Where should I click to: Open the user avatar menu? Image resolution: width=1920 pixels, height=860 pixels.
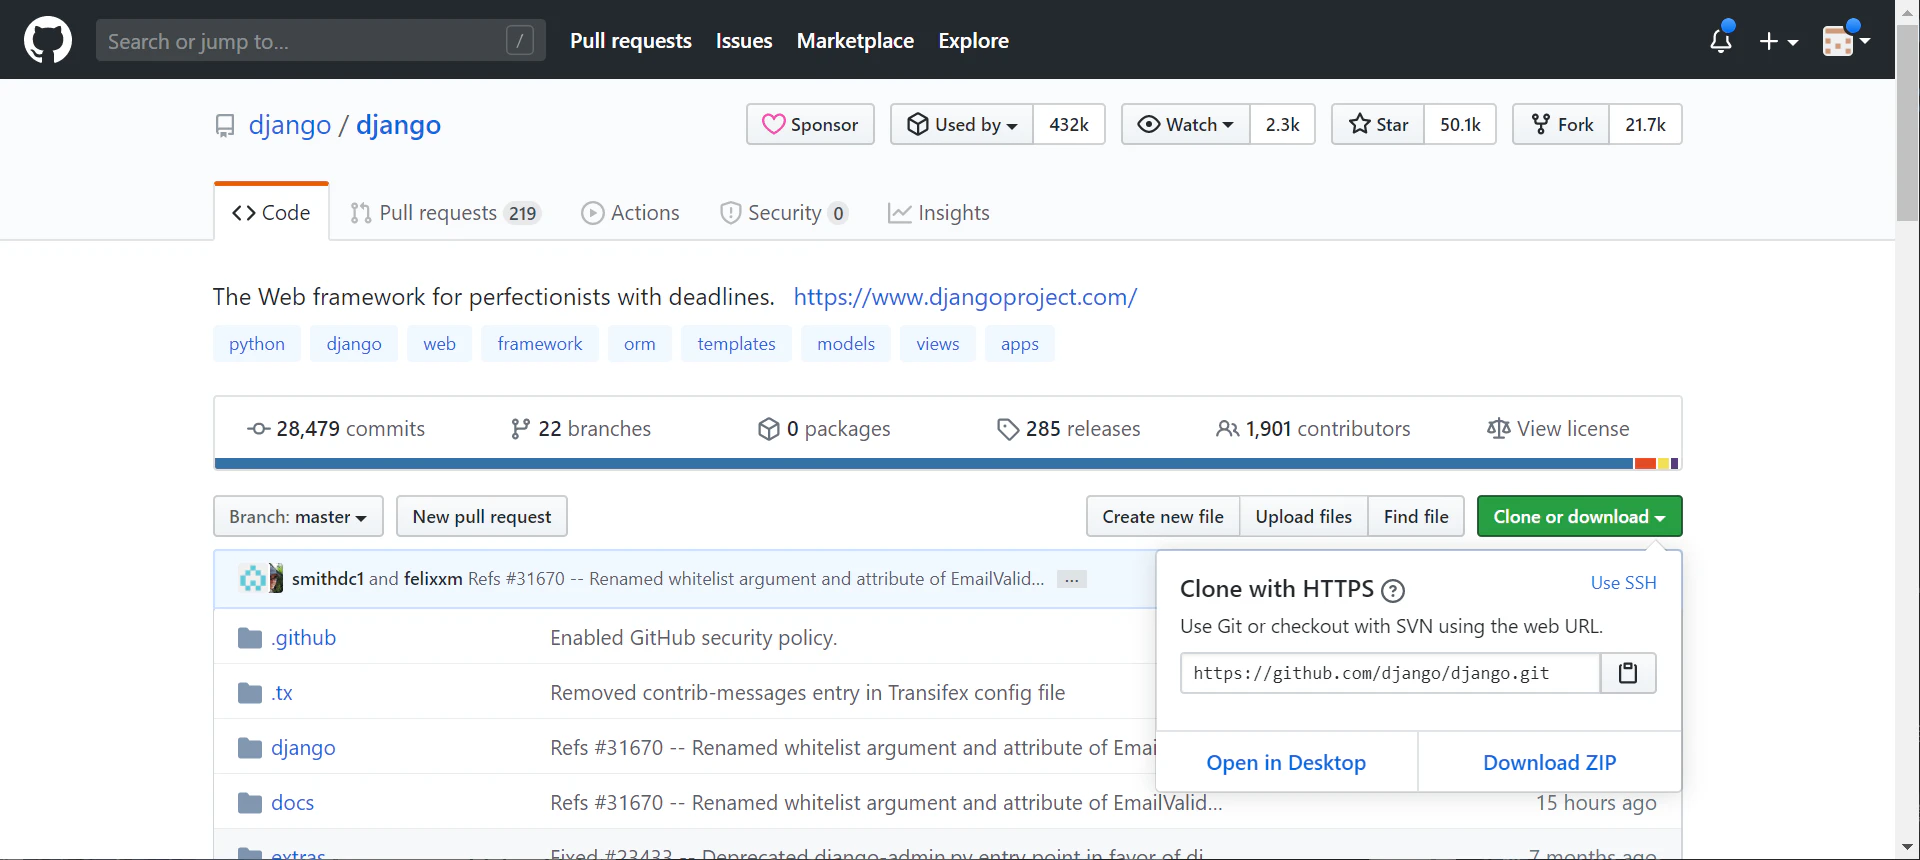[x=1846, y=41]
